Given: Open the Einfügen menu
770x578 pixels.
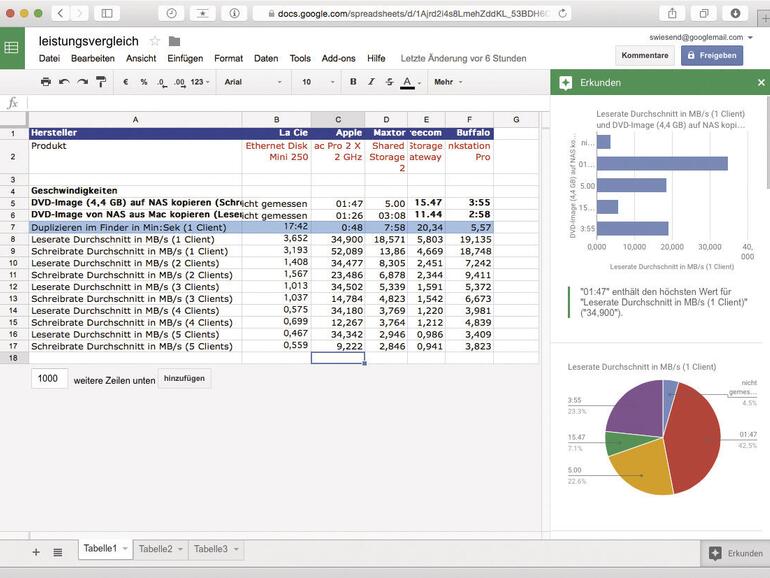Looking at the screenshot, I should (185, 58).
